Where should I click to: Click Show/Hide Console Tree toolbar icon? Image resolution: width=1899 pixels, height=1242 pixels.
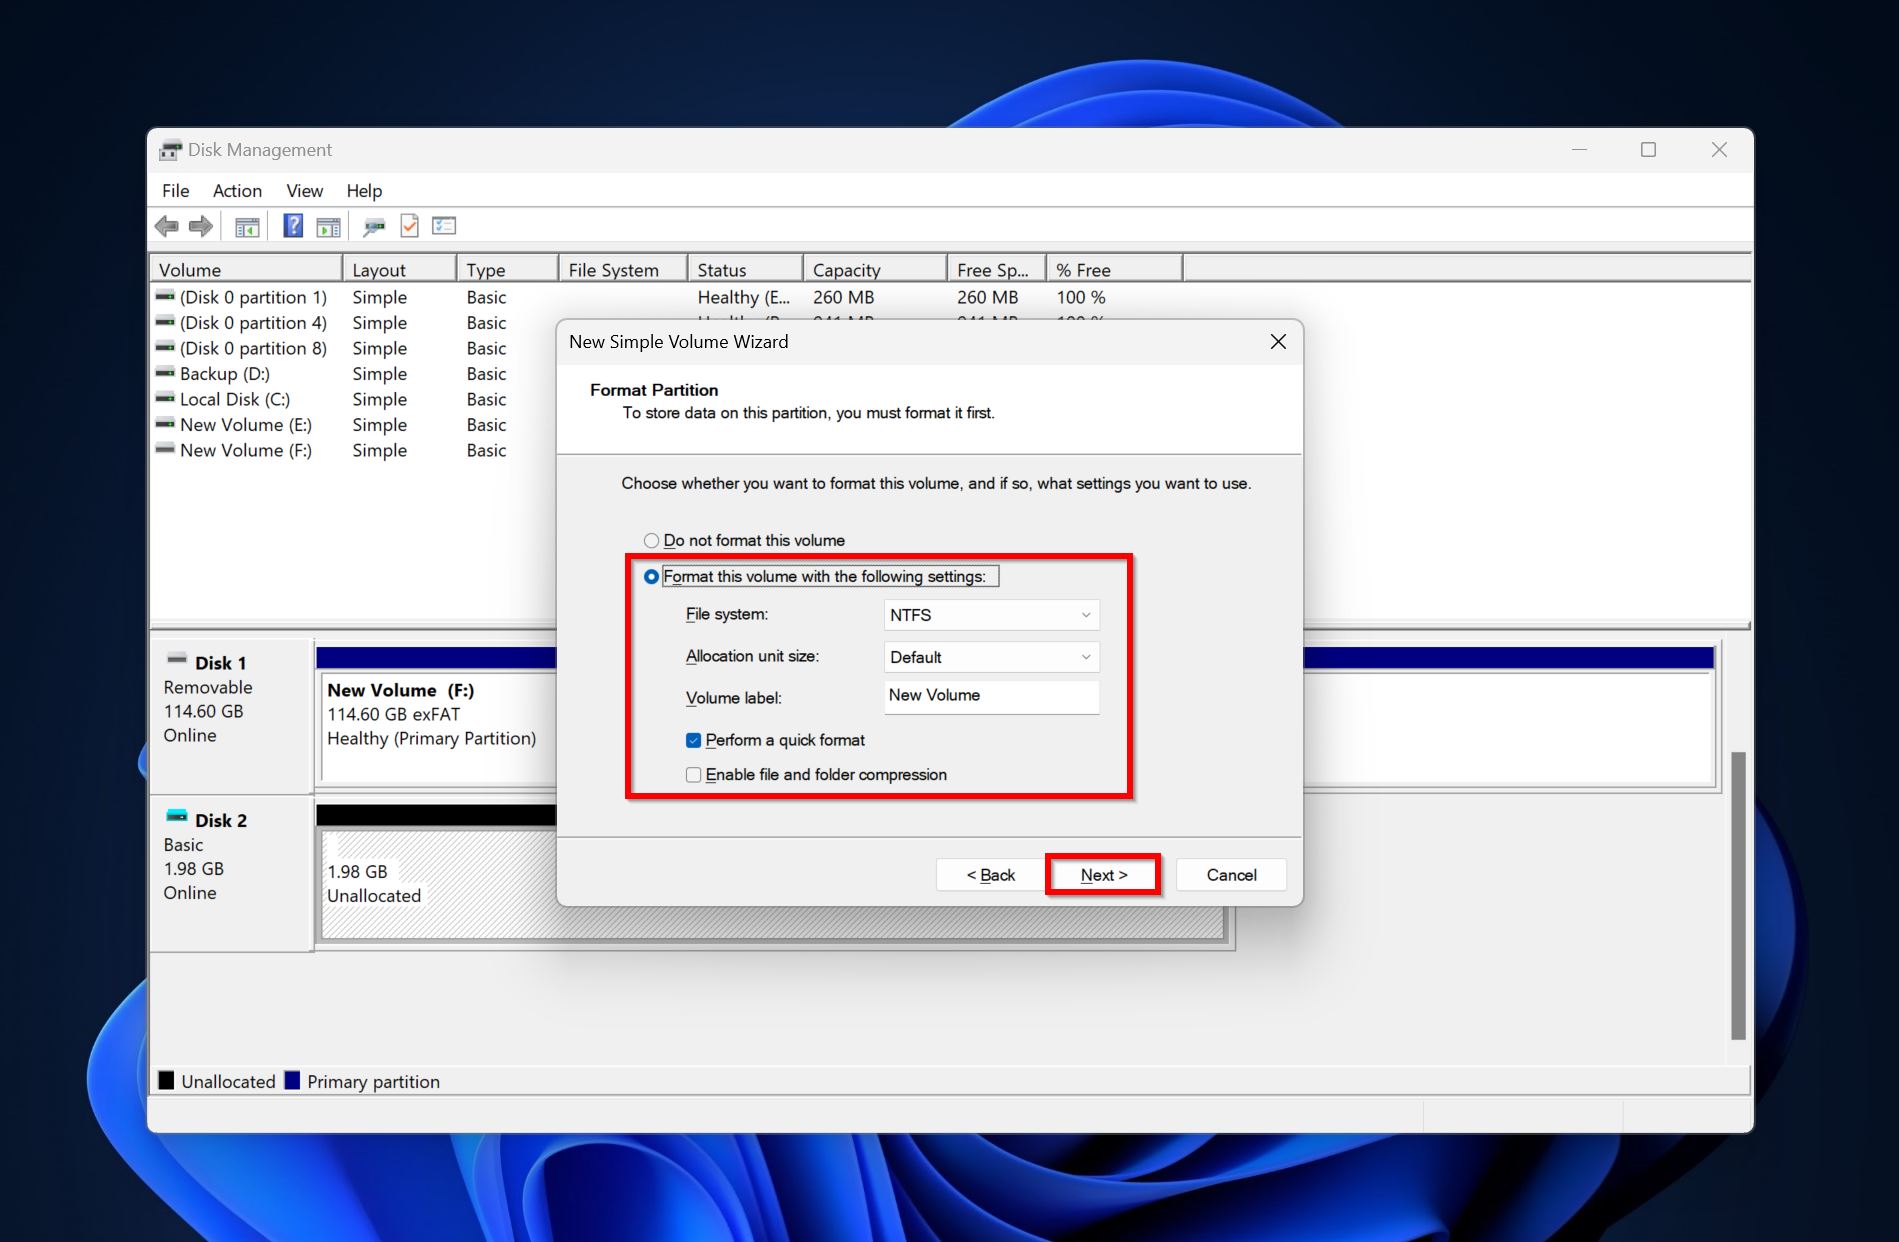247,227
